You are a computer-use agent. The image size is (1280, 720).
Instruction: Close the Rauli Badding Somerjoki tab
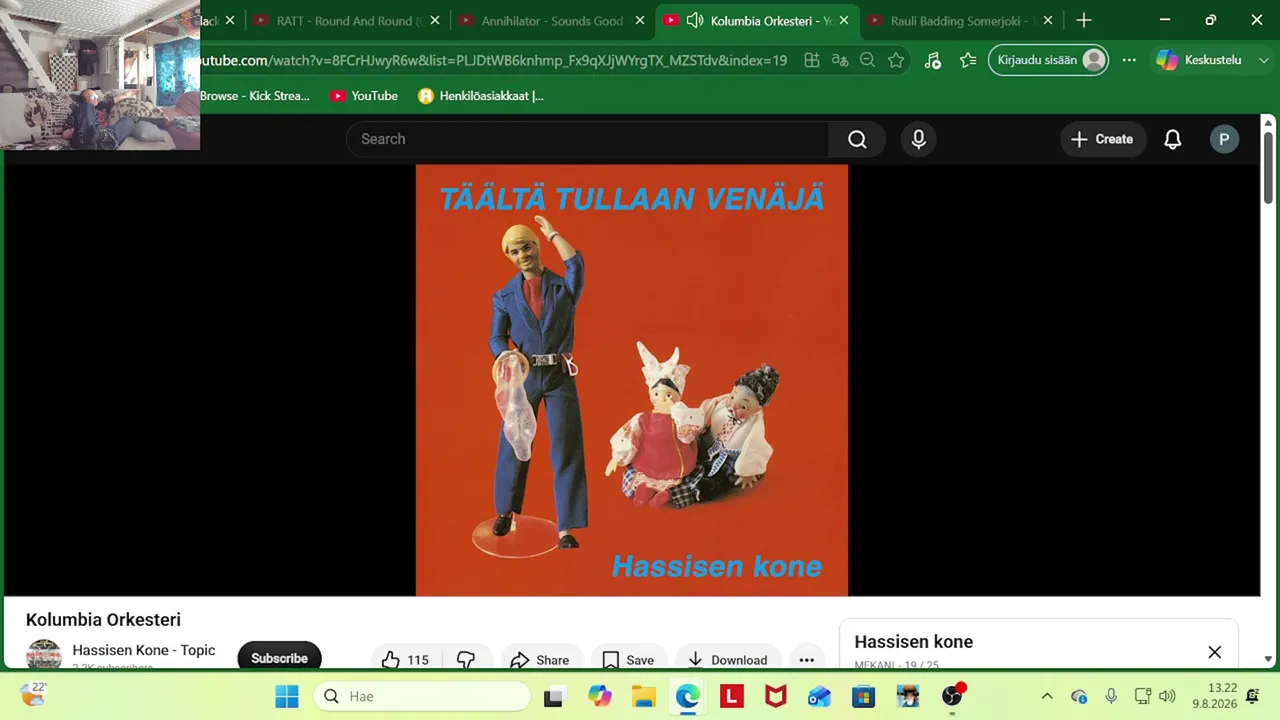(x=1048, y=20)
